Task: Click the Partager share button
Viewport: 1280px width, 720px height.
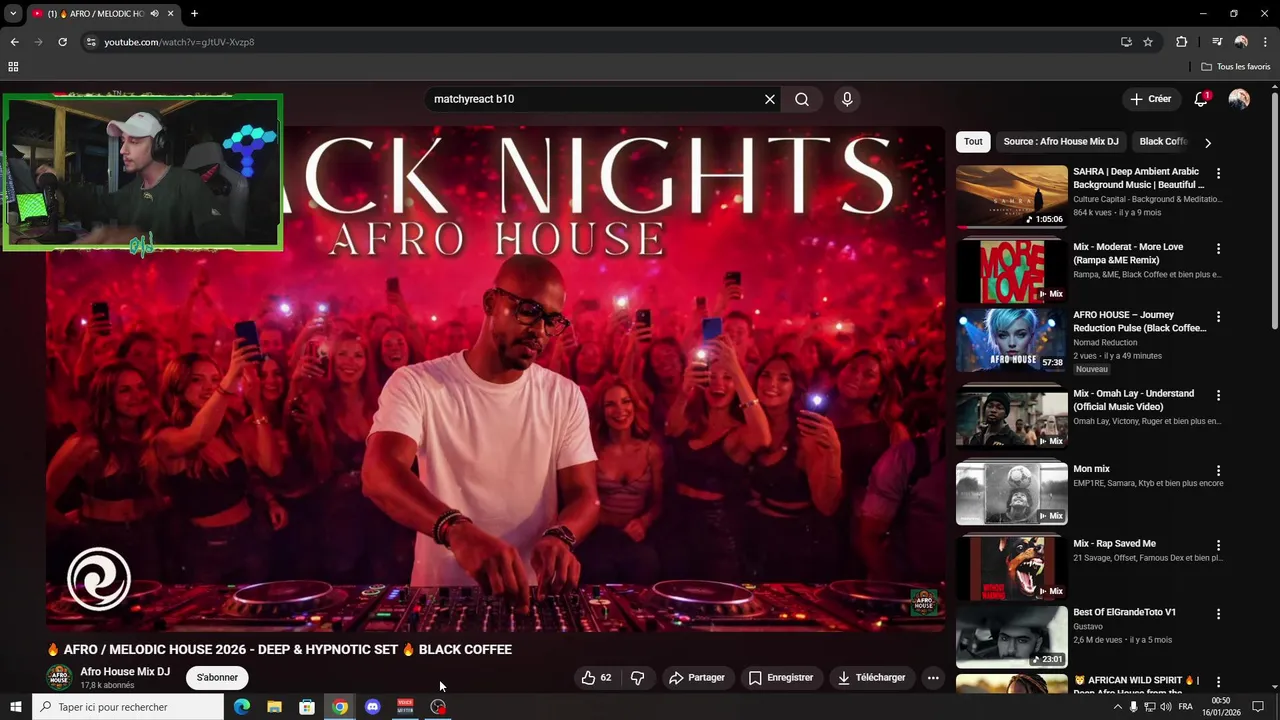Action: 697,678
